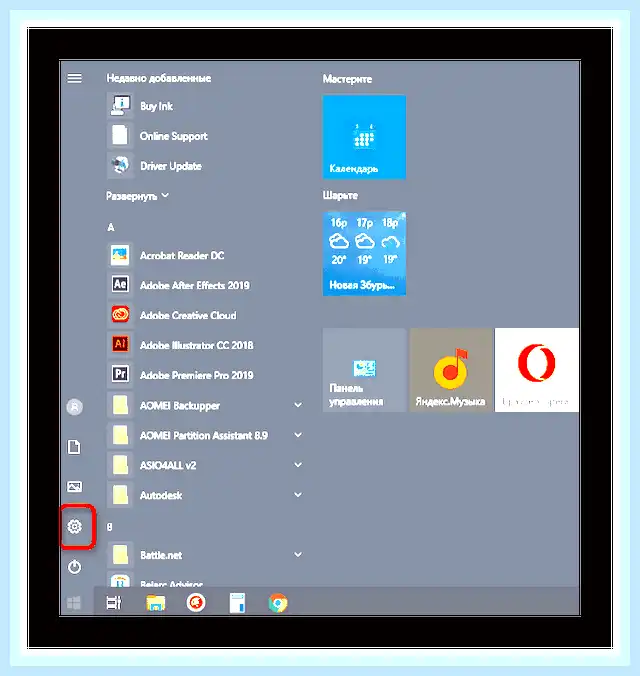
Task: Select Adobe Premiere Pro 2019 label
Action: coord(196,375)
